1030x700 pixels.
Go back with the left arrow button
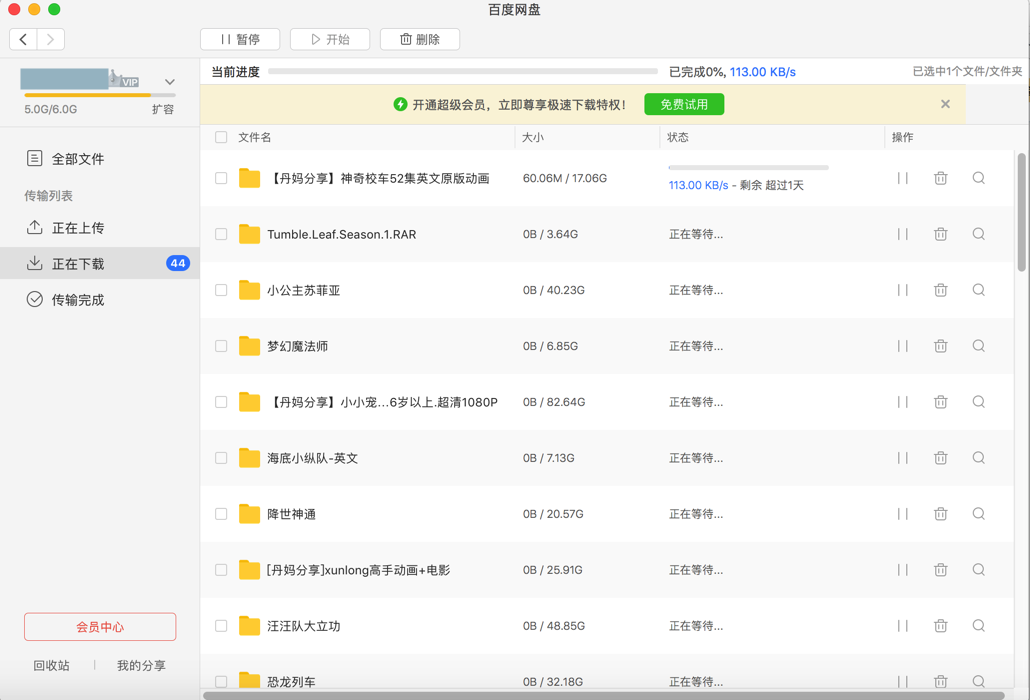[23, 39]
